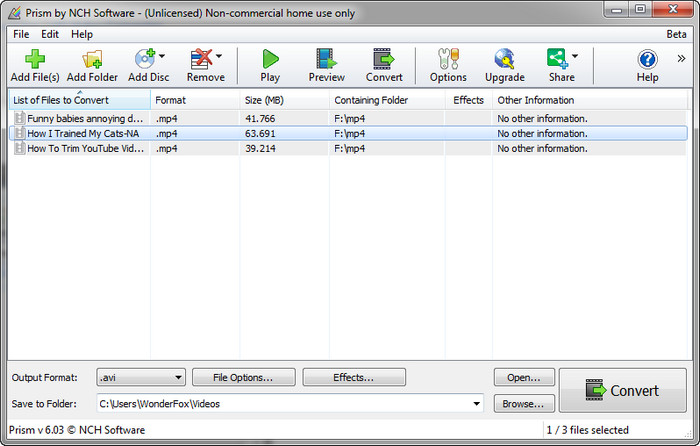Viewport: 700px width, 446px height.
Task: Expand the Save to Folder dropdown arrow
Action: (477, 404)
